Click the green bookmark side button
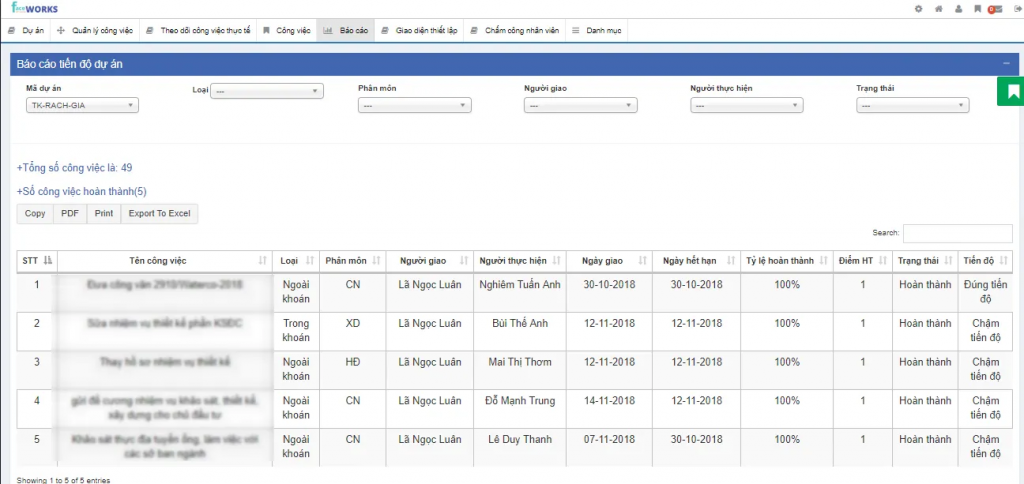The image size is (1024, 484). tap(1011, 91)
